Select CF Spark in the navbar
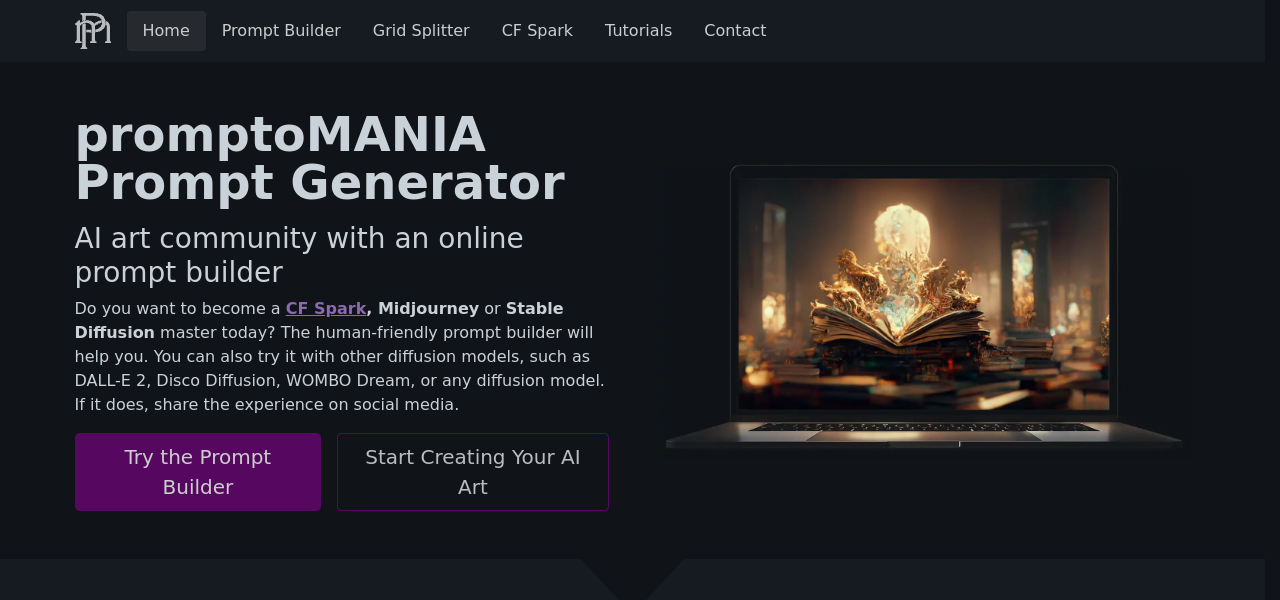 coord(537,31)
